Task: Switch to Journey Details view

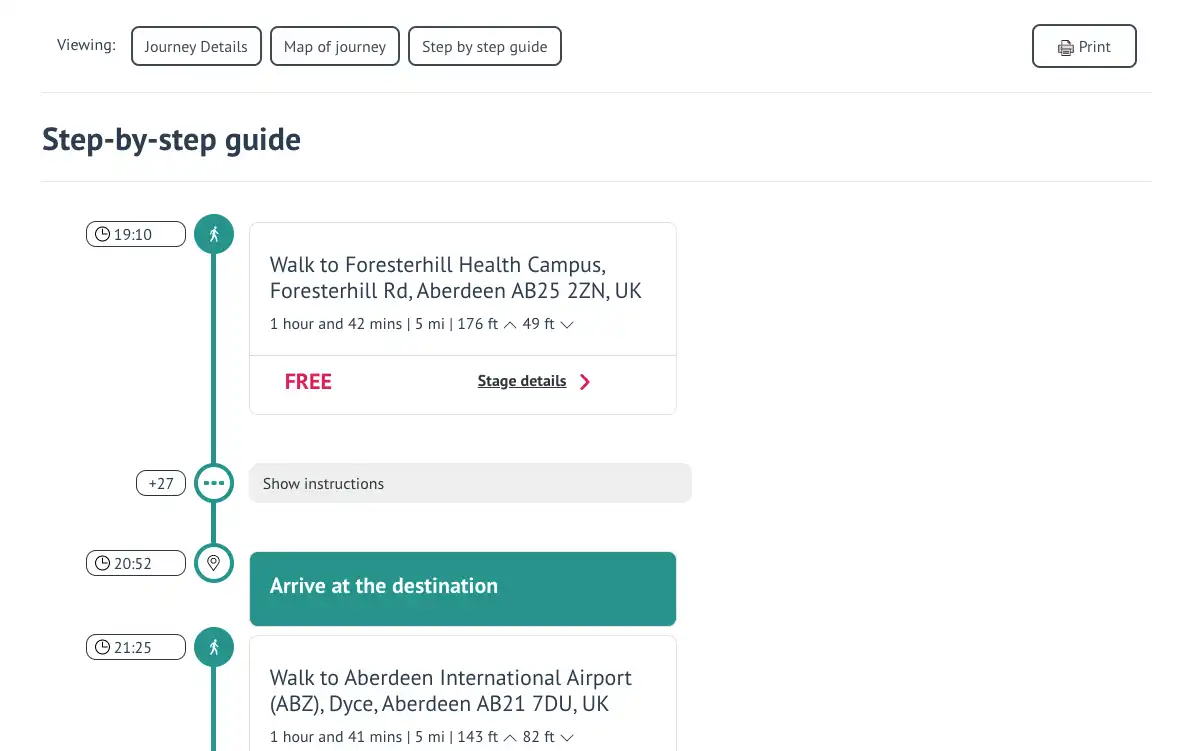Action: (x=196, y=46)
